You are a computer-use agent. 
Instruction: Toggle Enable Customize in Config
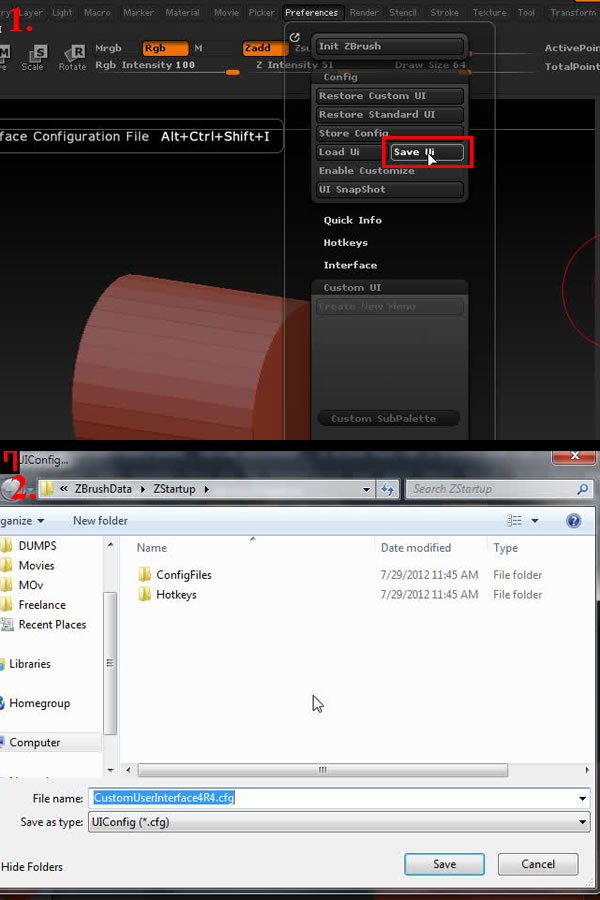tap(367, 170)
